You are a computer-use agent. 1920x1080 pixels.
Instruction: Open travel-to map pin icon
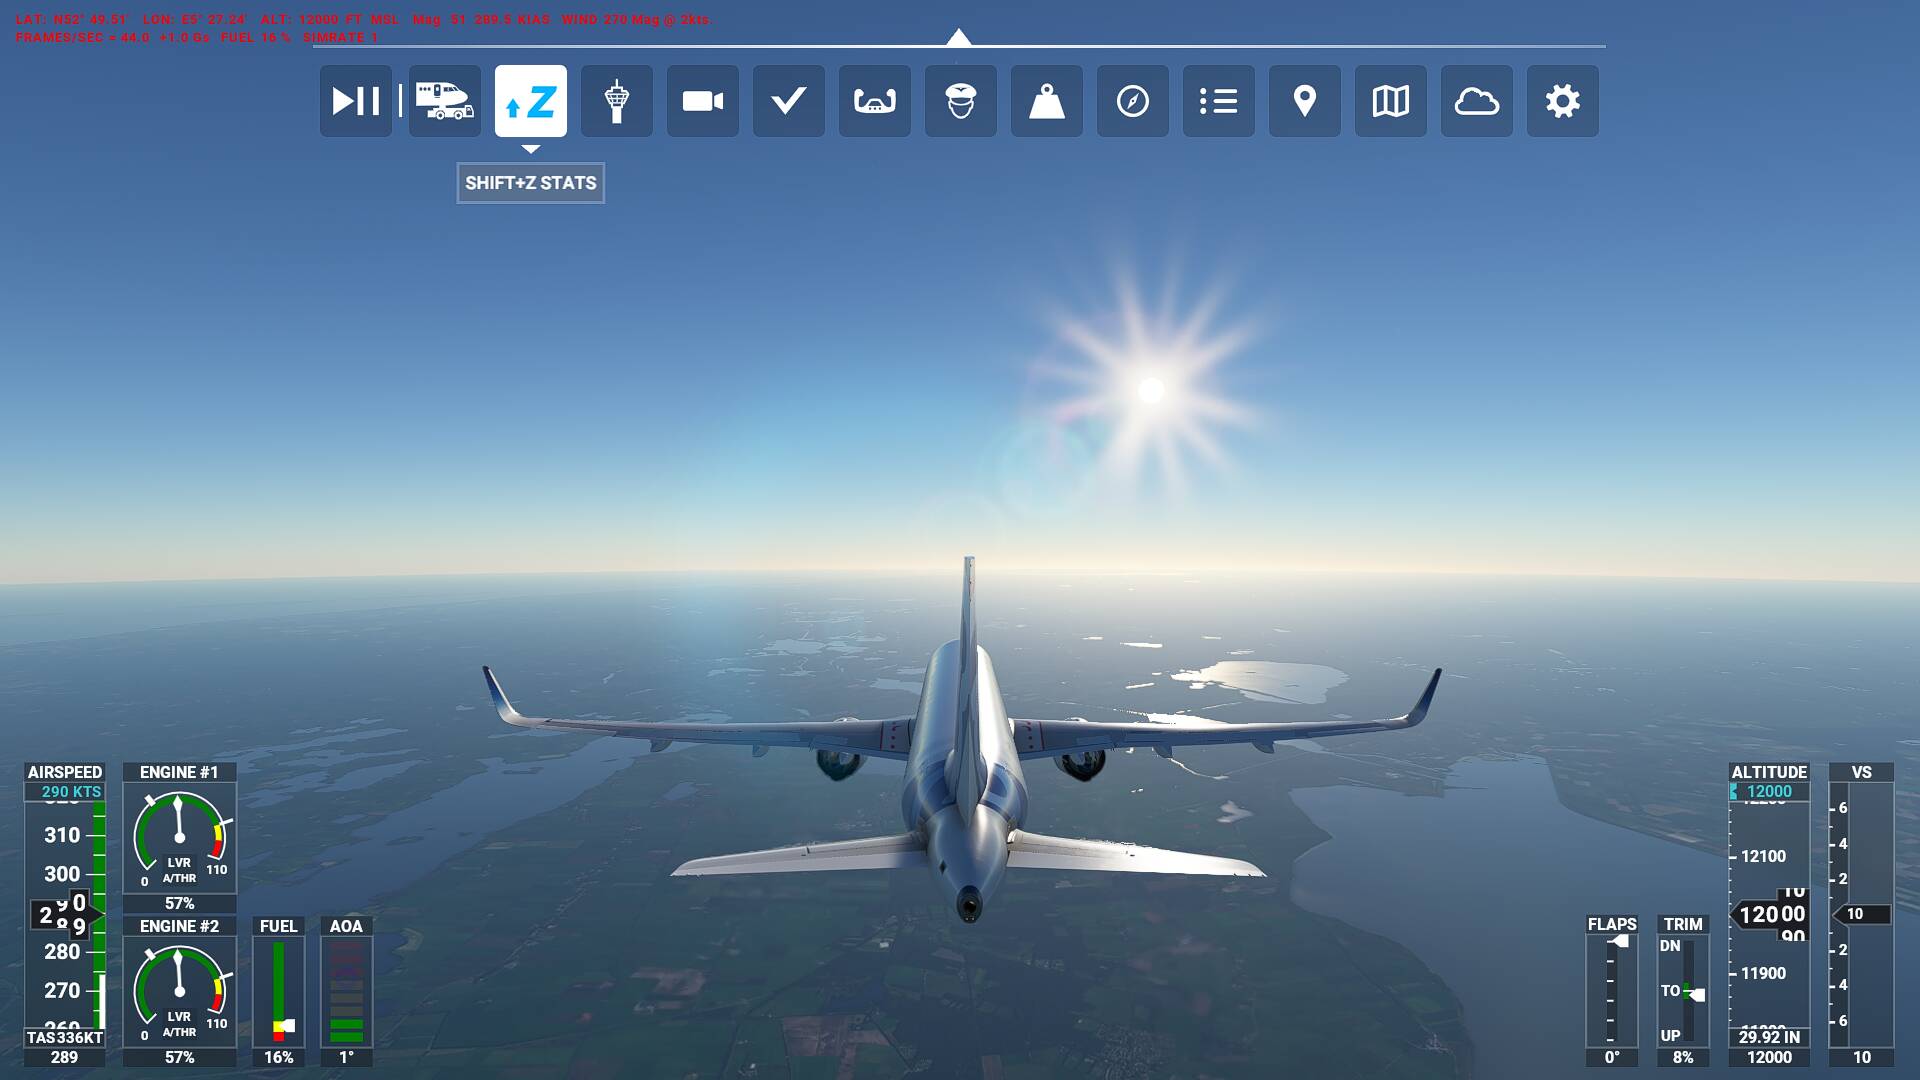tap(1305, 101)
